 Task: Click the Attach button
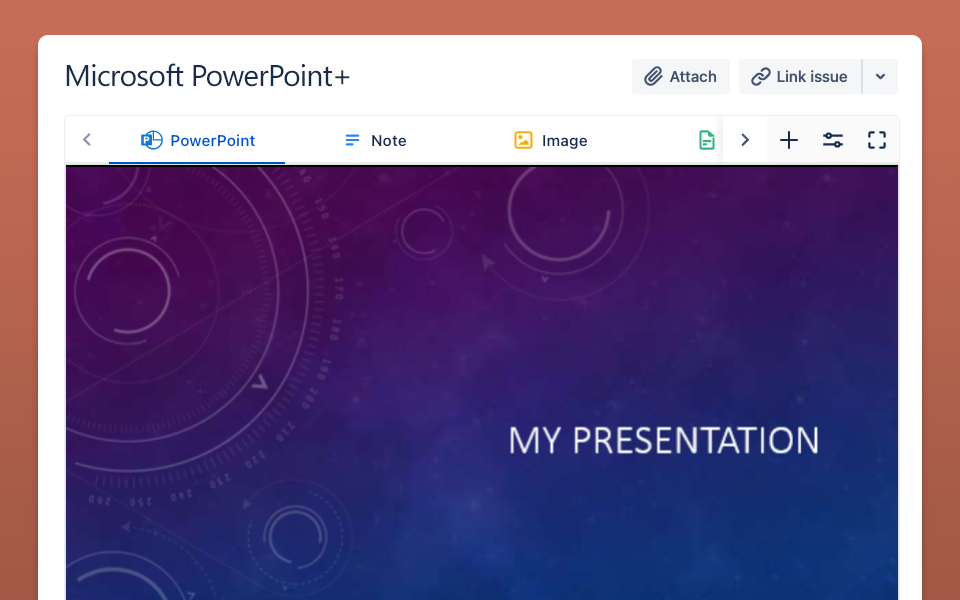coord(680,77)
